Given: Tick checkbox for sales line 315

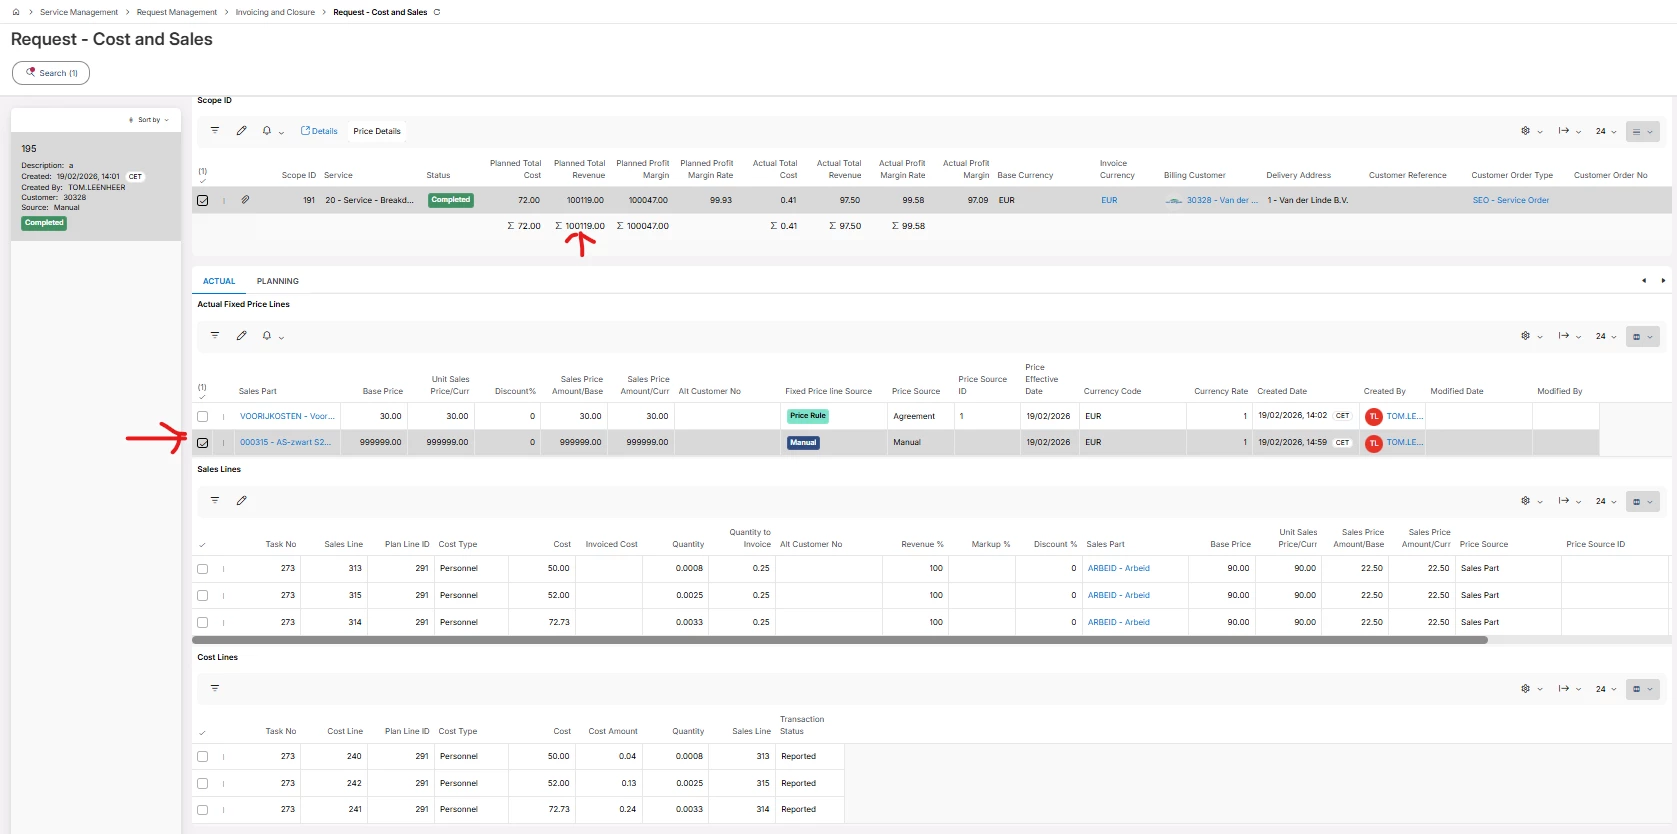Looking at the screenshot, I should click(203, 596).
